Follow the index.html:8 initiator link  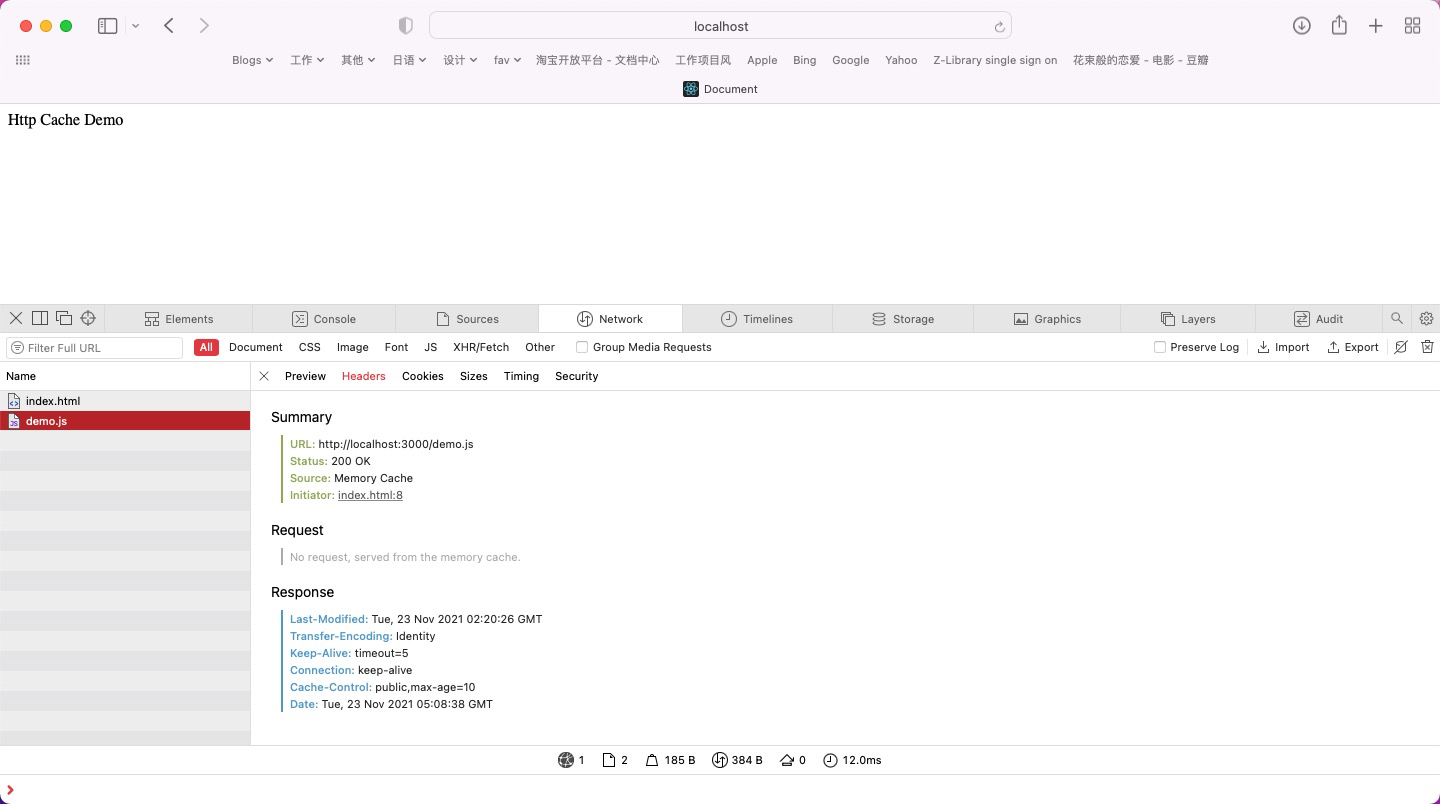(370, 495)
